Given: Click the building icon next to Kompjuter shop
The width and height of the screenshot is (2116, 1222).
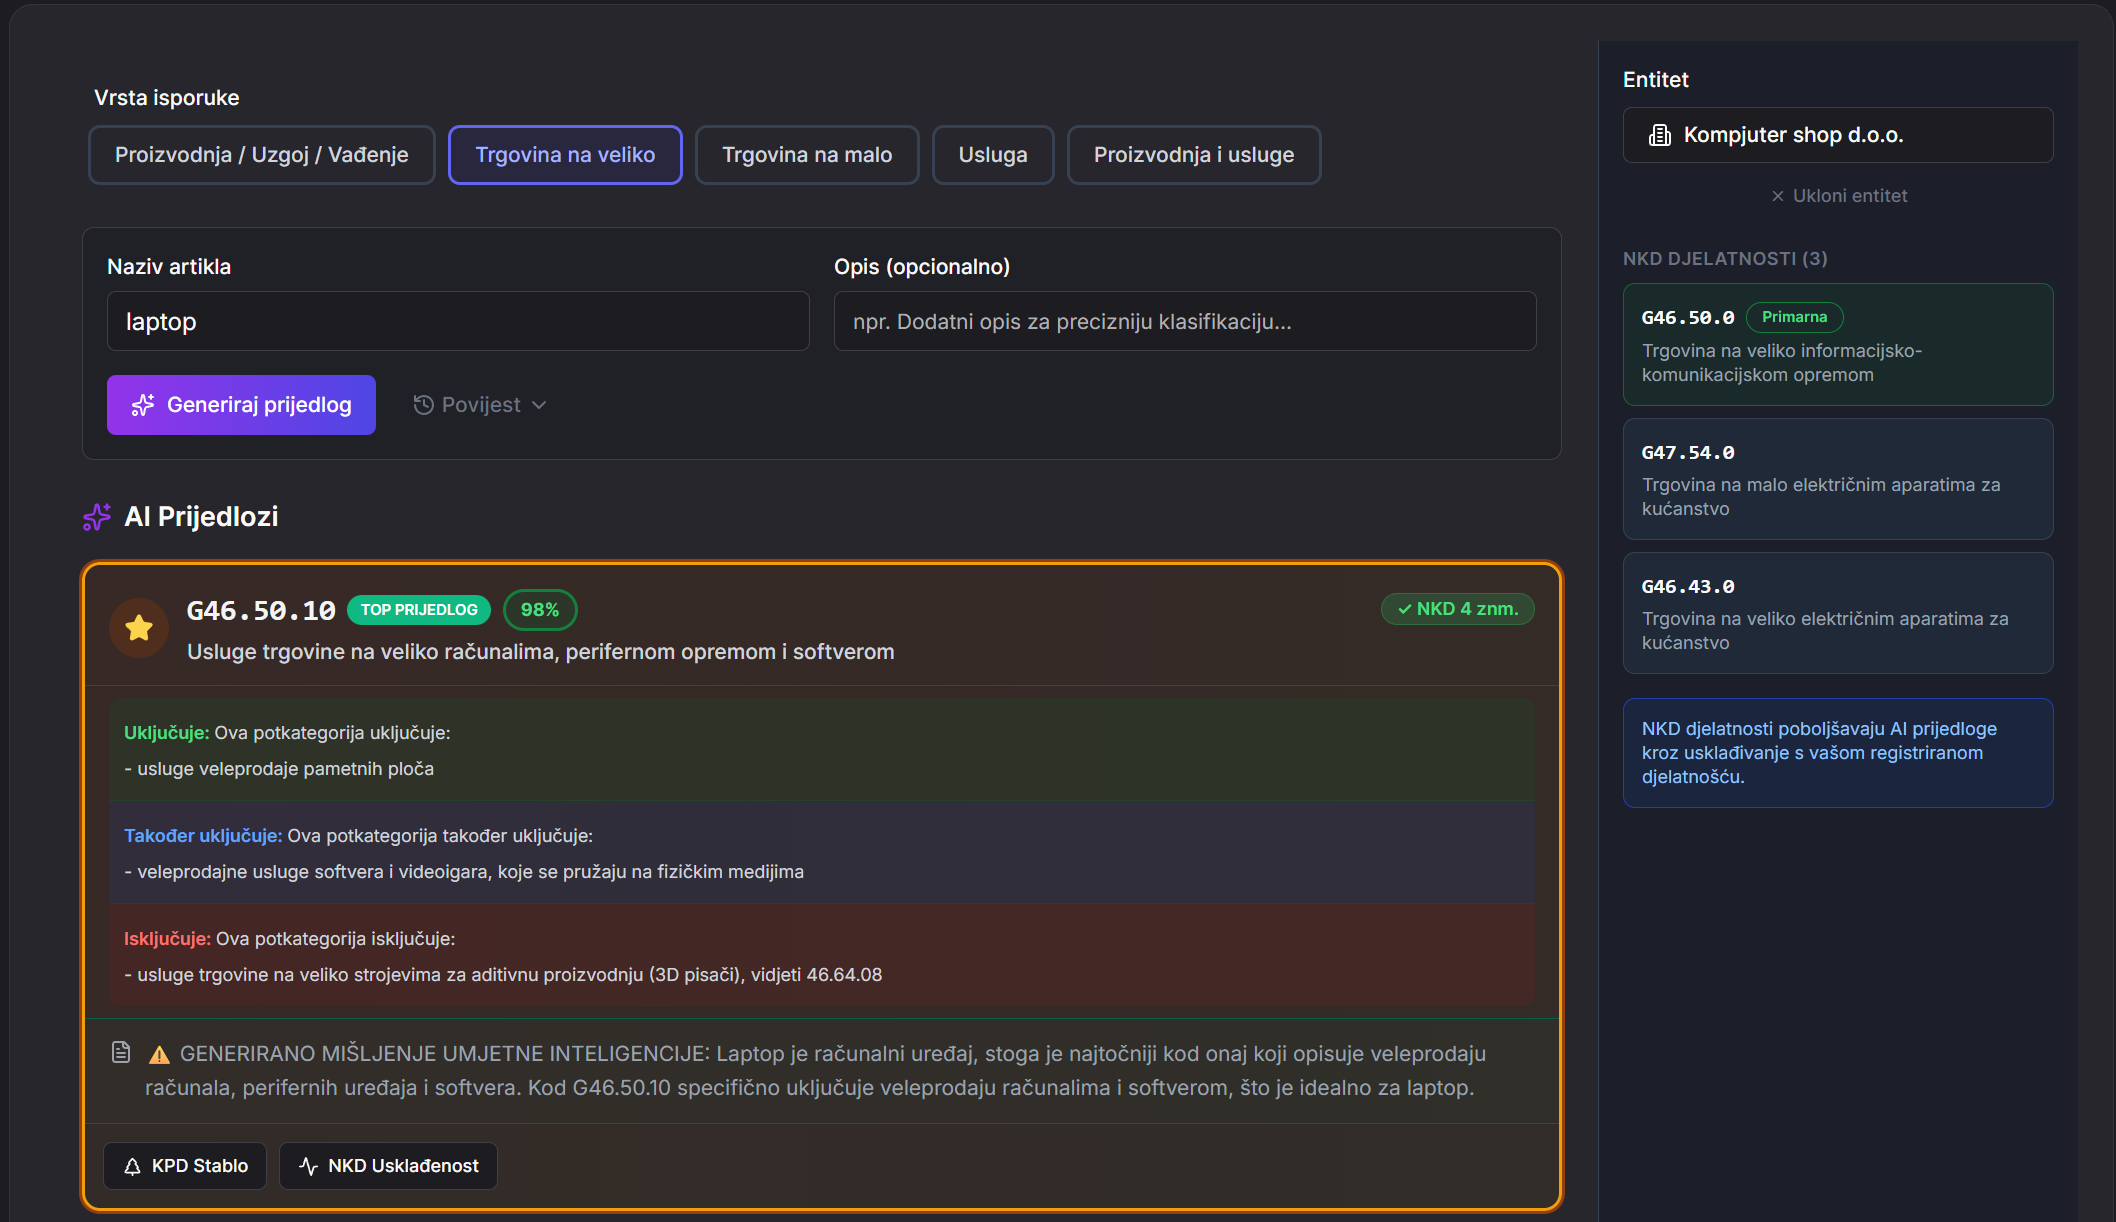Looking at the screenshot, I should click(x=1659, y=135).
